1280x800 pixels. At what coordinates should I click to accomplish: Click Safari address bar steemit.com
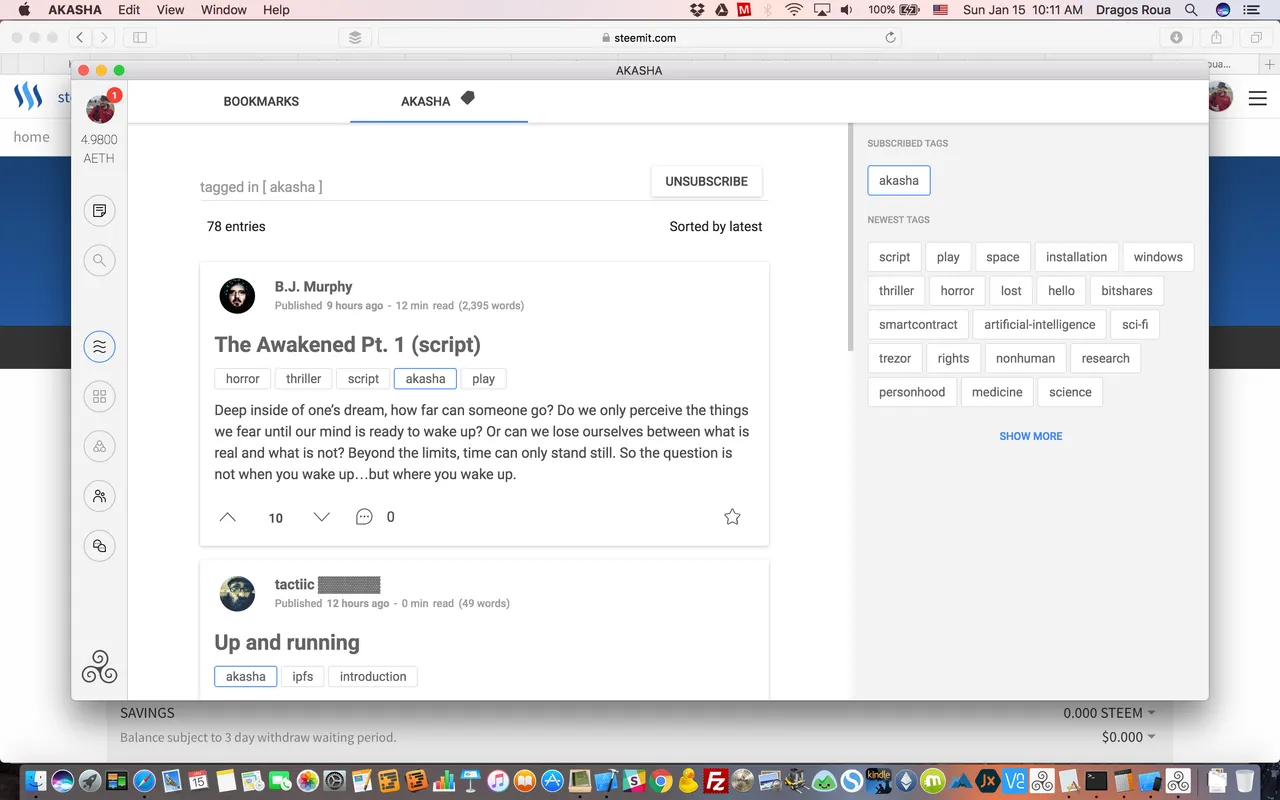coord(640,38)
